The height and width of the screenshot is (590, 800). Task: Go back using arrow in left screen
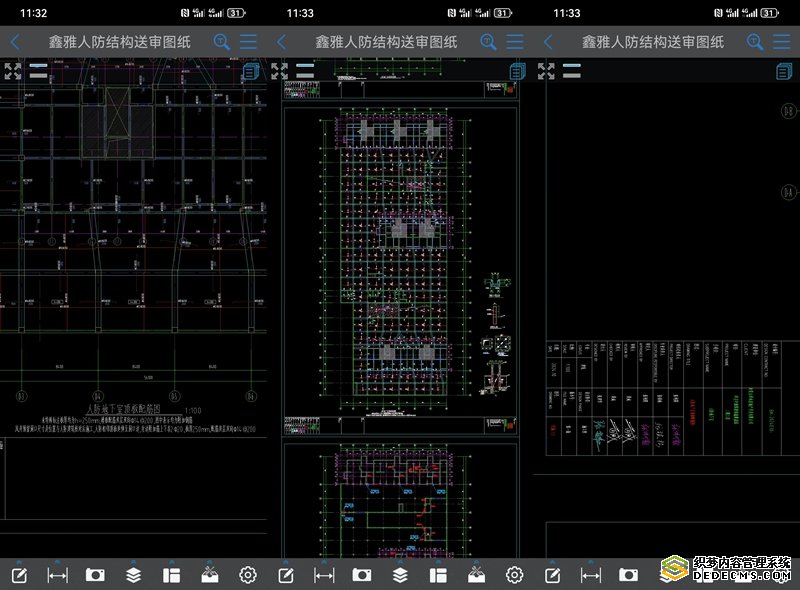click(x=15, y=42)
